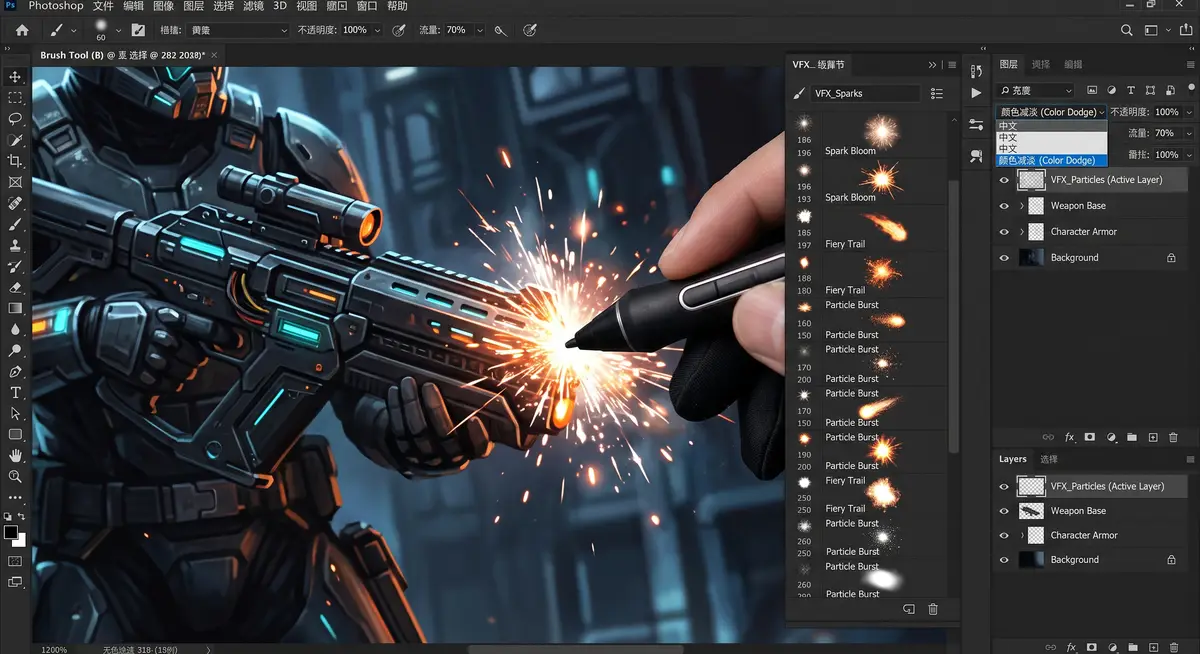Screen dimensions: 1200x654
Task: Select the Clone Stamp tool
Action: tap(15, 245)
